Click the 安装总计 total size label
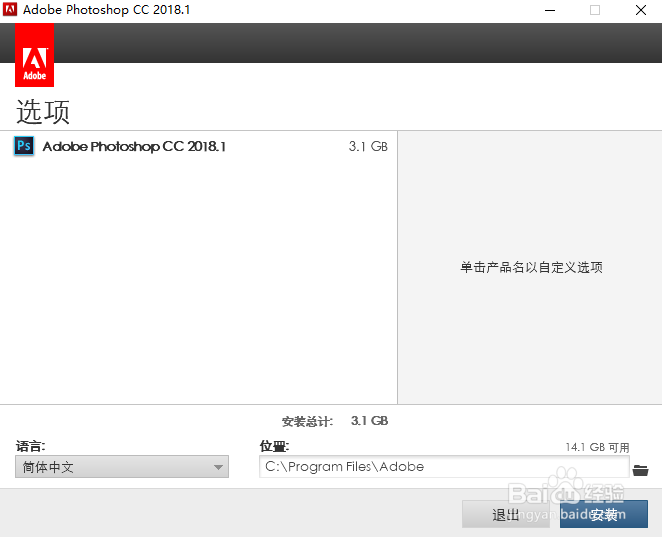This screenshot has width=662, height=537. click(x=307, y=421)
